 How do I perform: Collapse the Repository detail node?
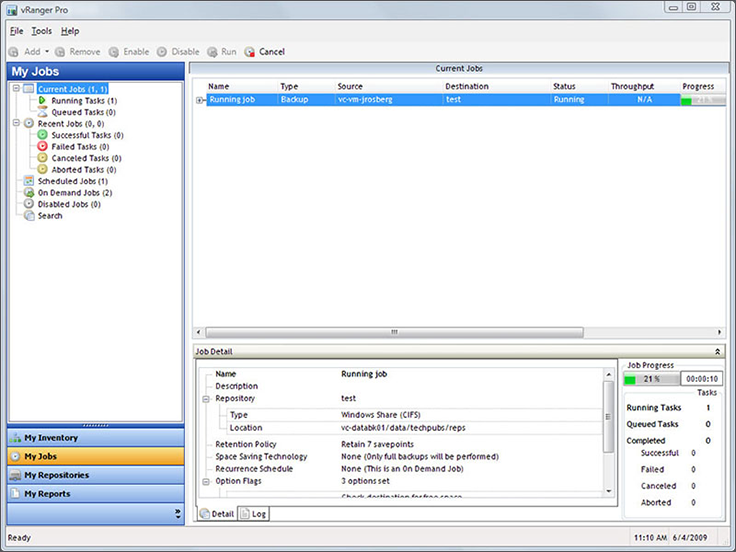206,399
